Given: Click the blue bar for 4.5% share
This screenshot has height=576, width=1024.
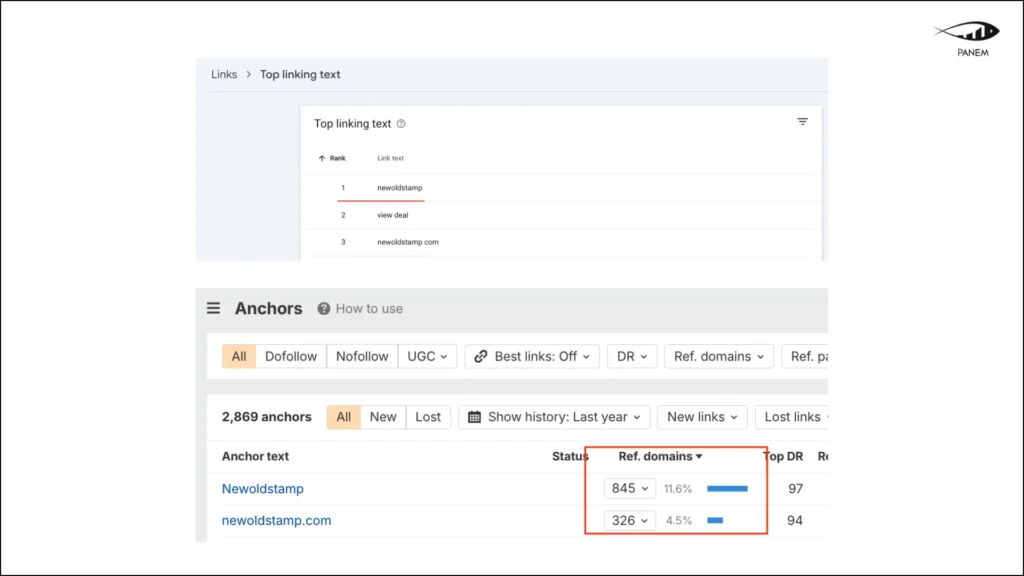Looking at the screenshot, I should coord(715,520).
